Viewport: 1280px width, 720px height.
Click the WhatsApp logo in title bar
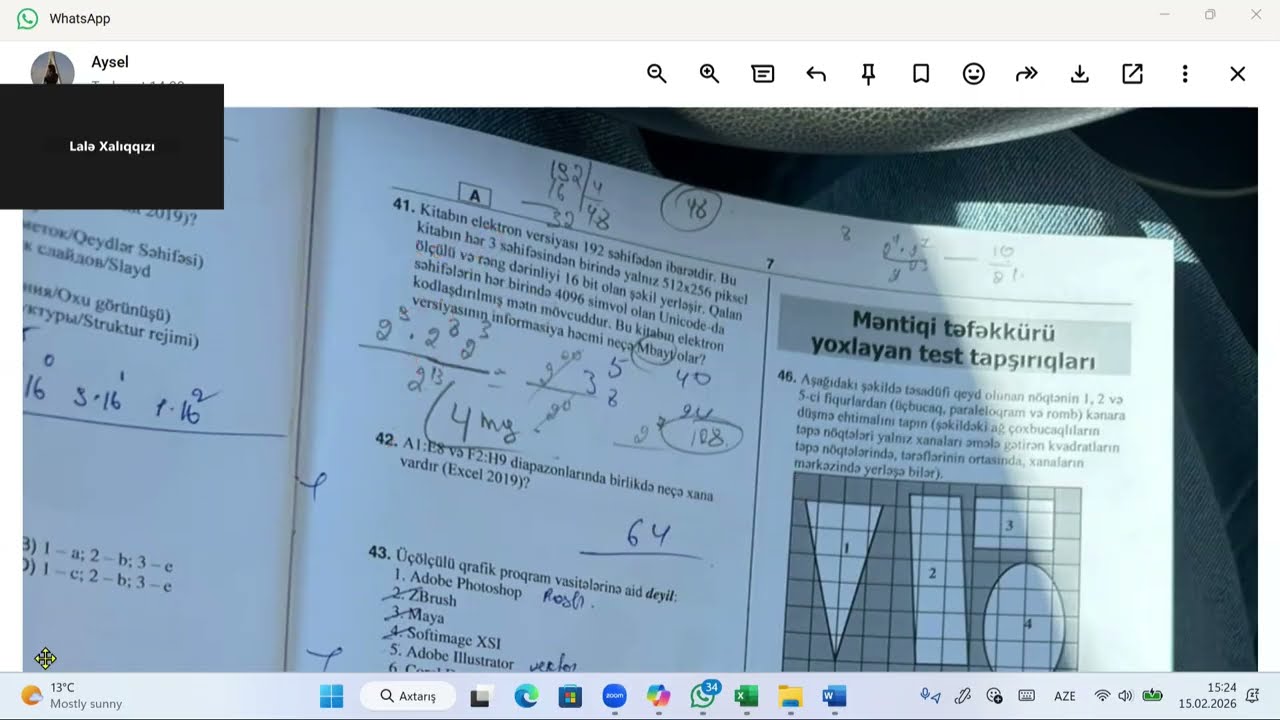point(27,18)
